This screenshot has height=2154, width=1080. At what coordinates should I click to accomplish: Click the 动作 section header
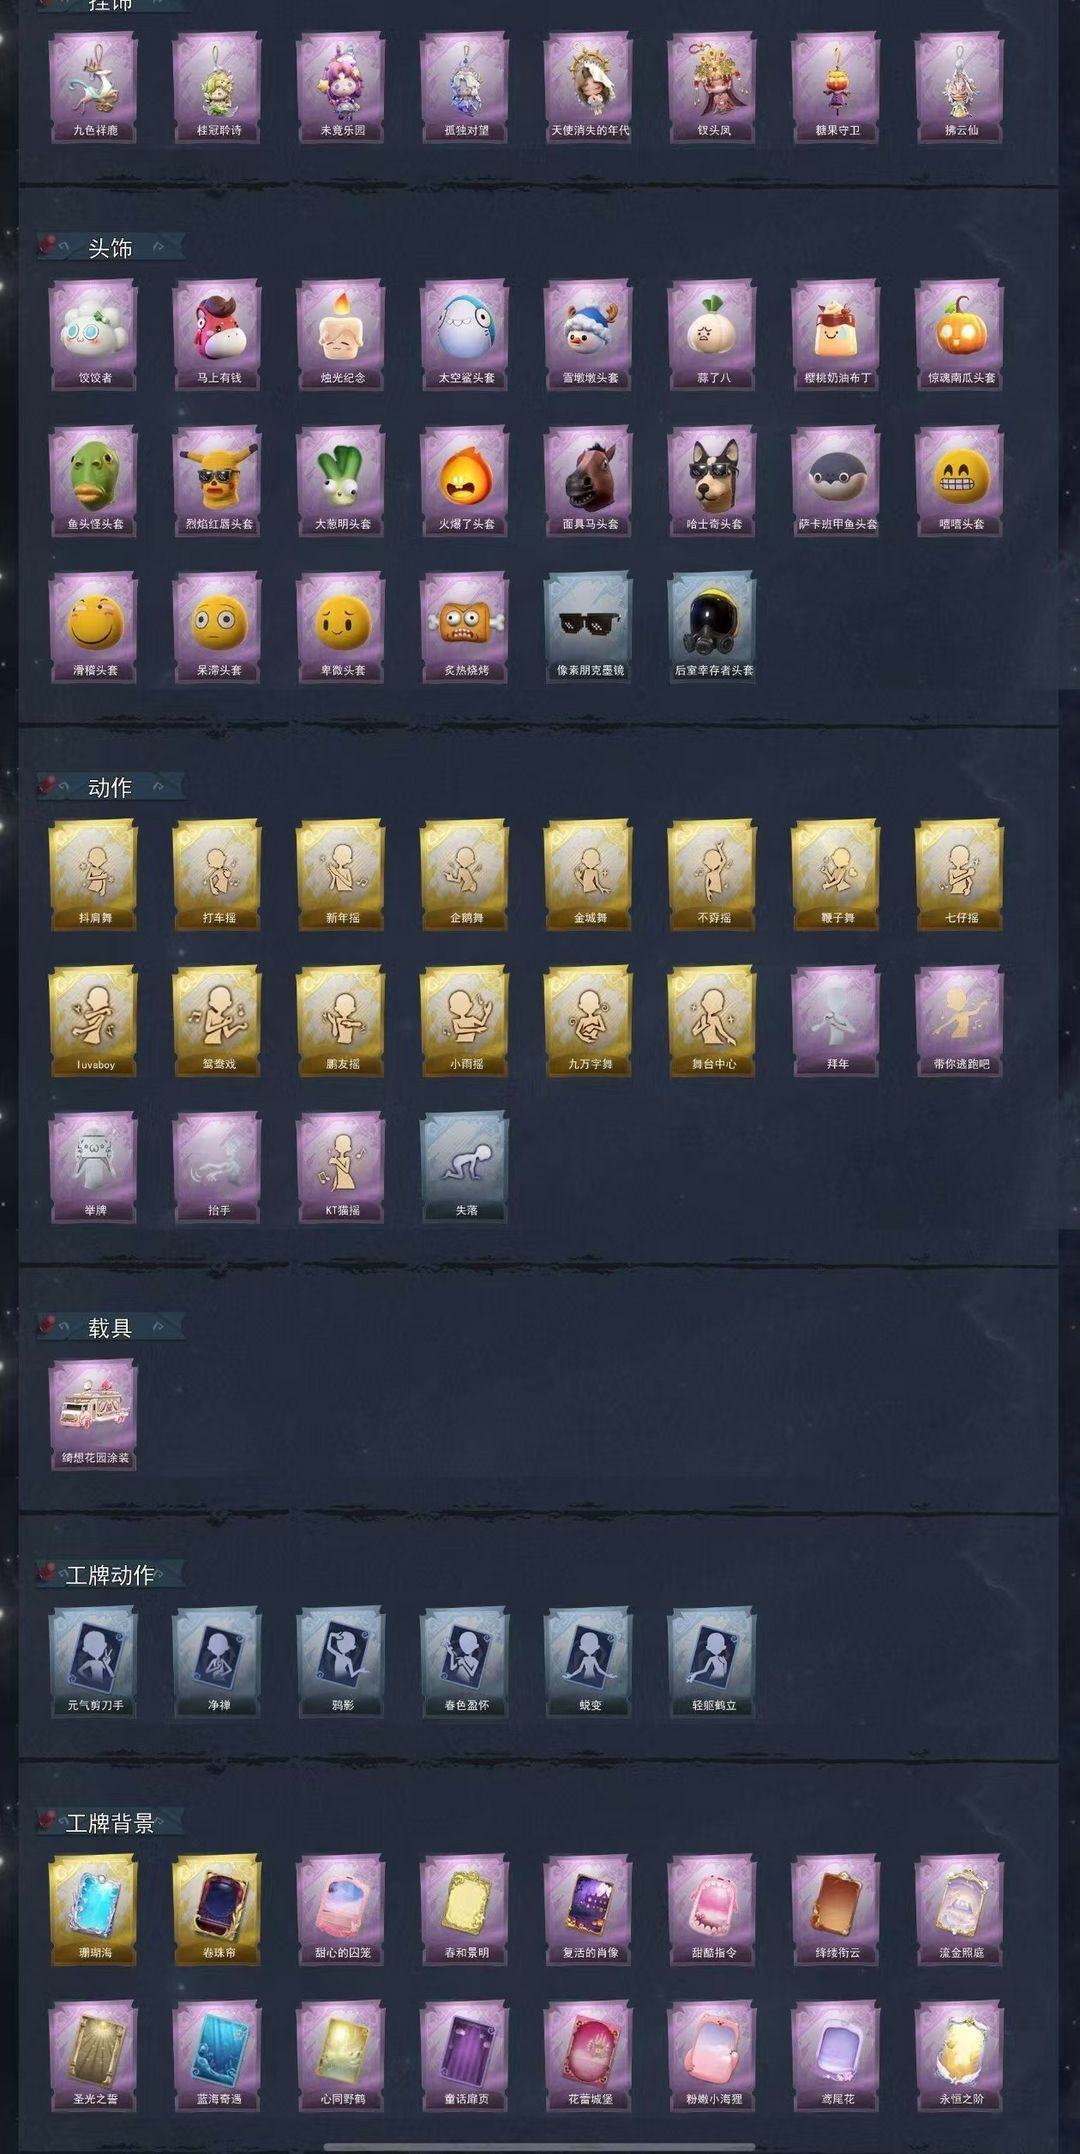point(110,787)
